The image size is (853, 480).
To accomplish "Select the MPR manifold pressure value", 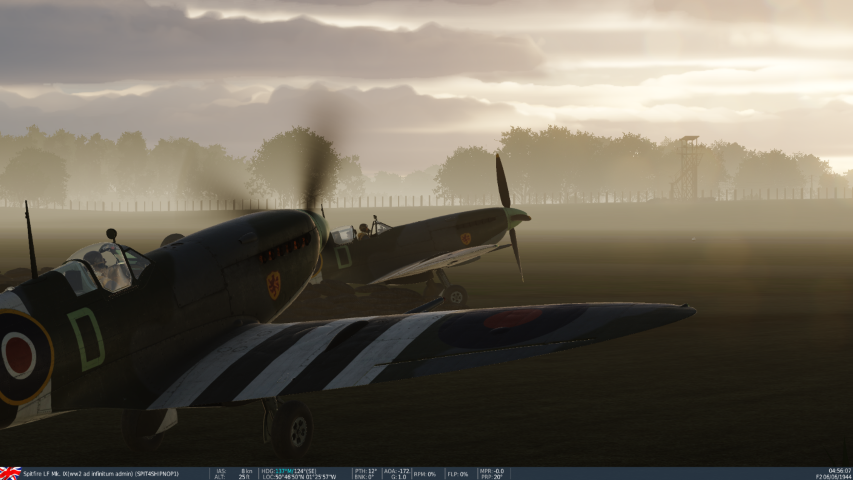I will coord(491,470).
